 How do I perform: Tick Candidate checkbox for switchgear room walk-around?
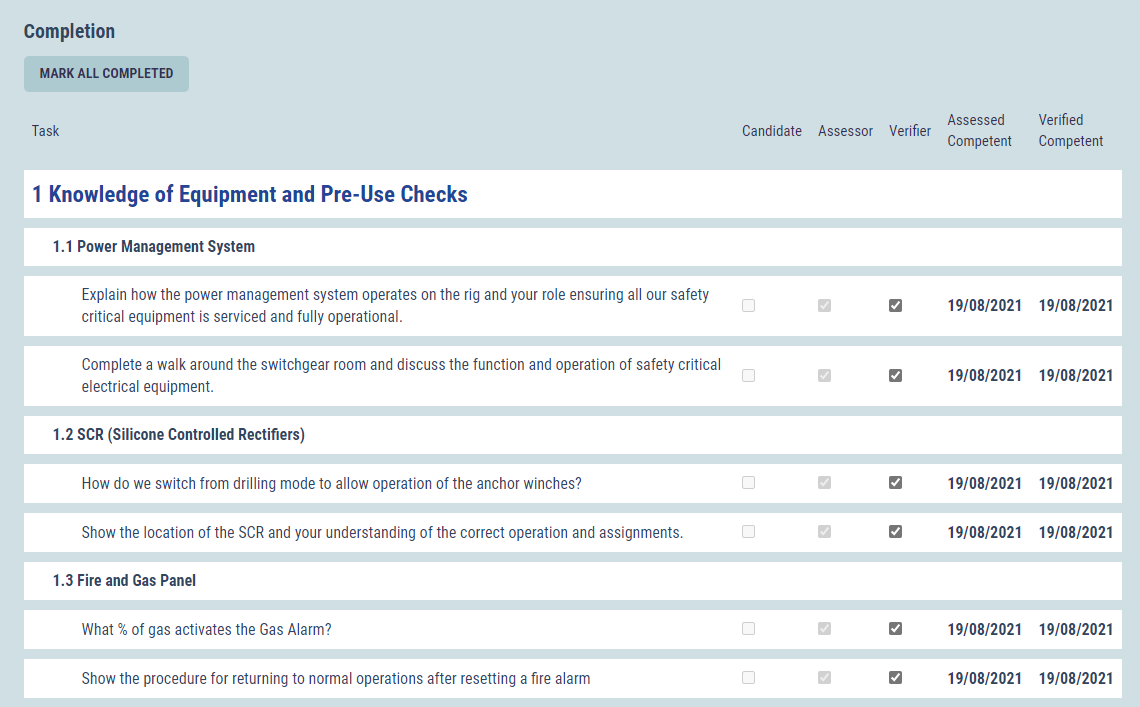[x=748, y=376]
